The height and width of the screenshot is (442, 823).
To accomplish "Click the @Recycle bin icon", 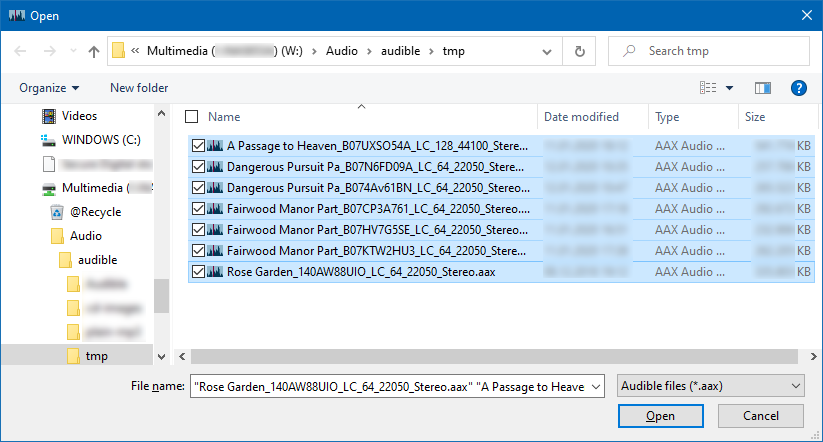I will coord(57,212).
